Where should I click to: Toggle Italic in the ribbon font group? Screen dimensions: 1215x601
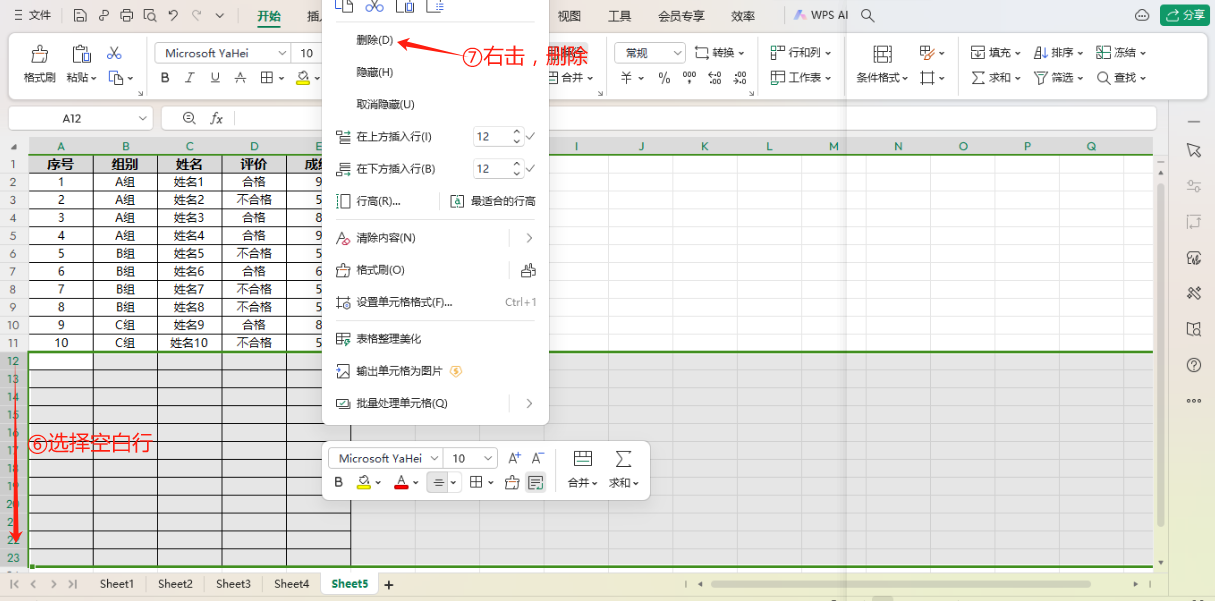191,78
